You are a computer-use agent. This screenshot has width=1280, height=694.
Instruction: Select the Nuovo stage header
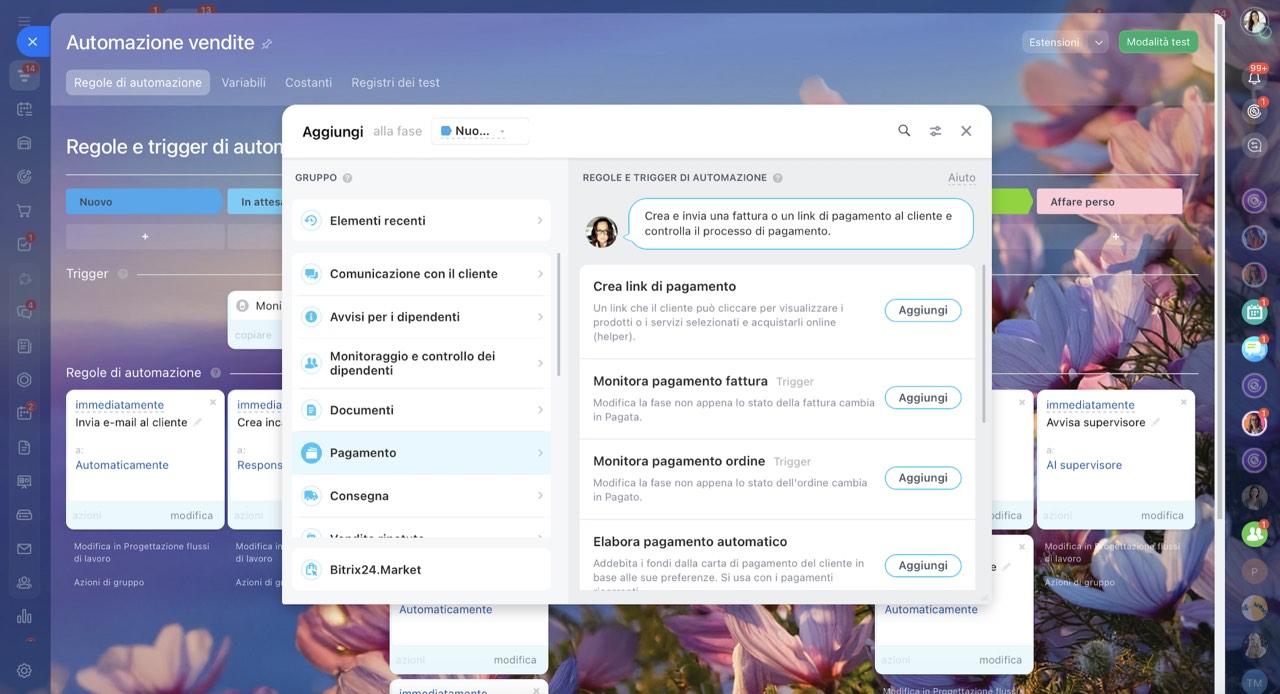click(x=144, y=201)
